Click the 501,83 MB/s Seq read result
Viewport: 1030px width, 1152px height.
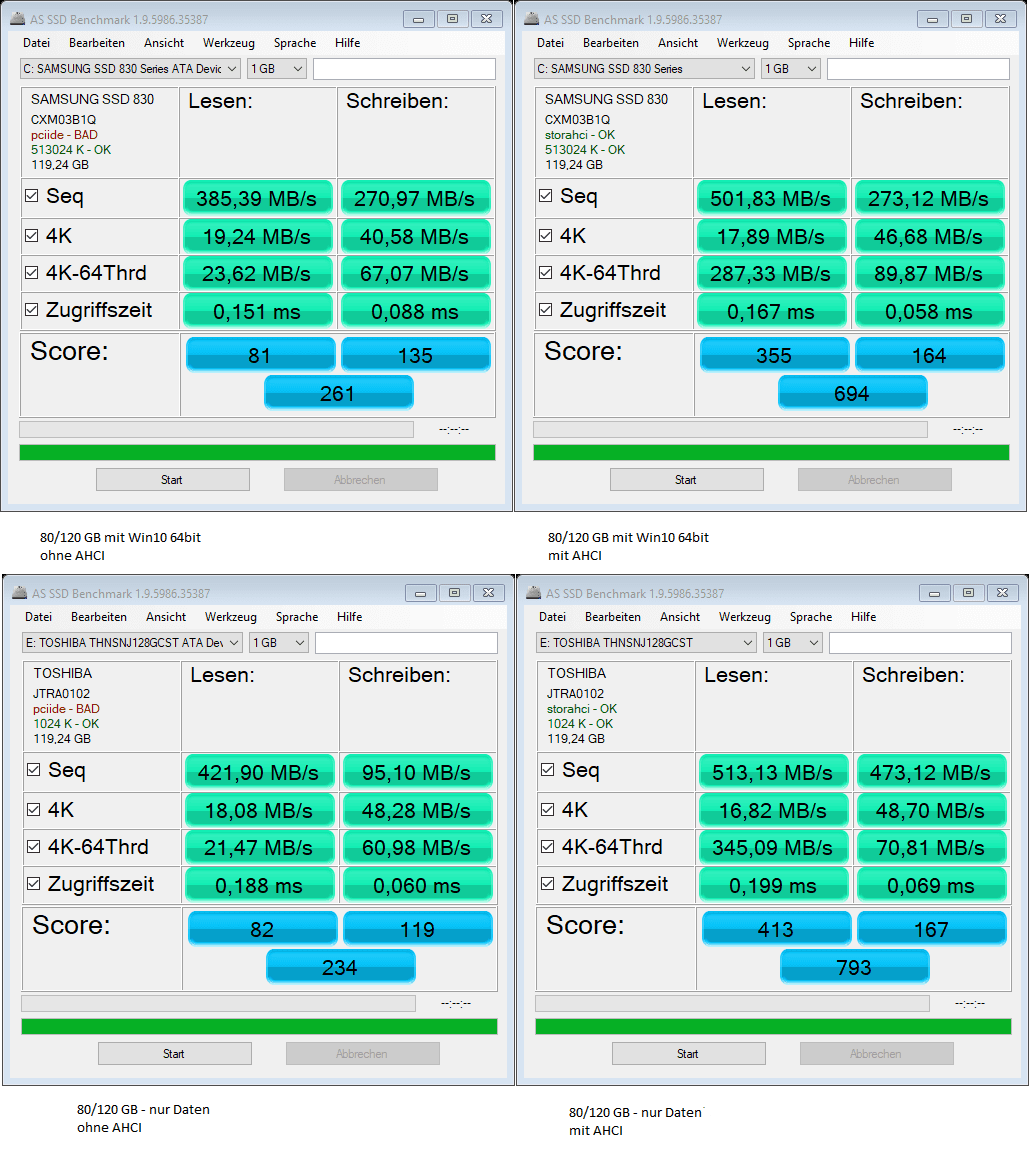click(771, 198)
